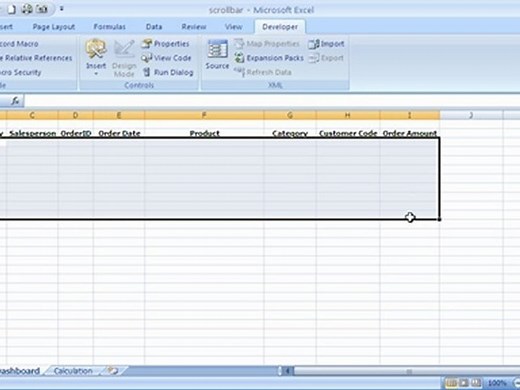Switch to the Dashboard sheet tab
Image resolution: width=520 pixels, height=390 pixels.
[x=20, y=371]
